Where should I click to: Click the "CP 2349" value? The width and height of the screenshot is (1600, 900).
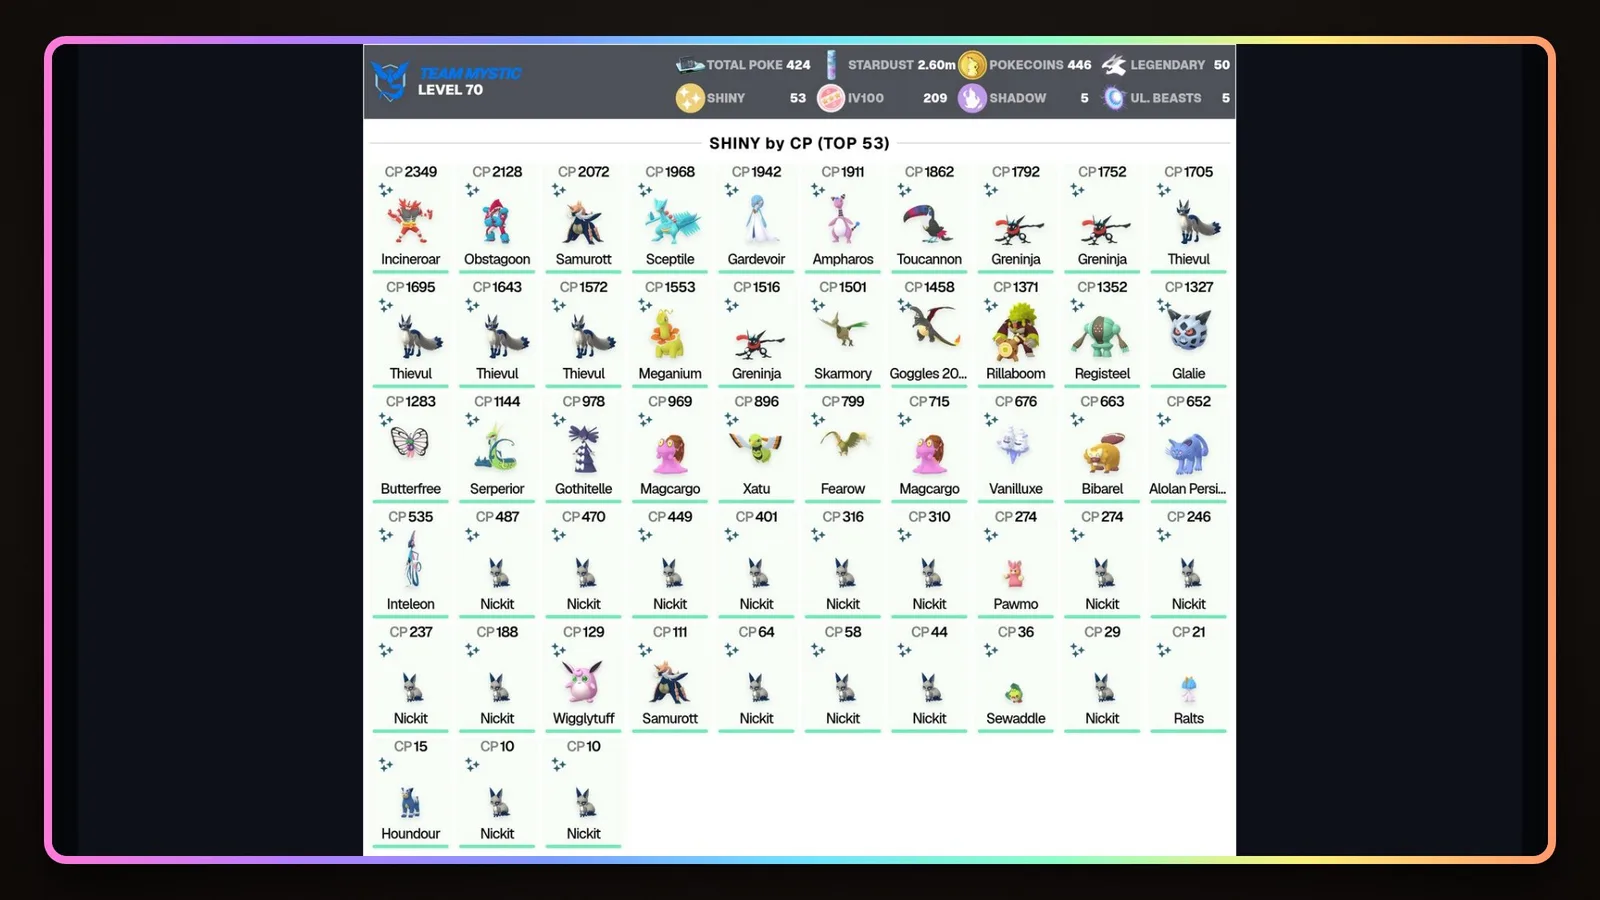pos(411,172)
